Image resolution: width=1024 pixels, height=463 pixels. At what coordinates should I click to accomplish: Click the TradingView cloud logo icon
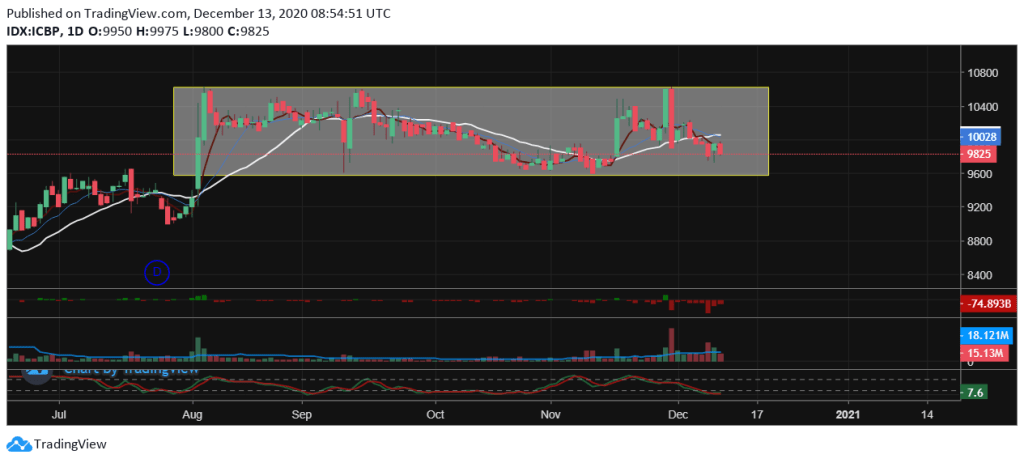18,444
